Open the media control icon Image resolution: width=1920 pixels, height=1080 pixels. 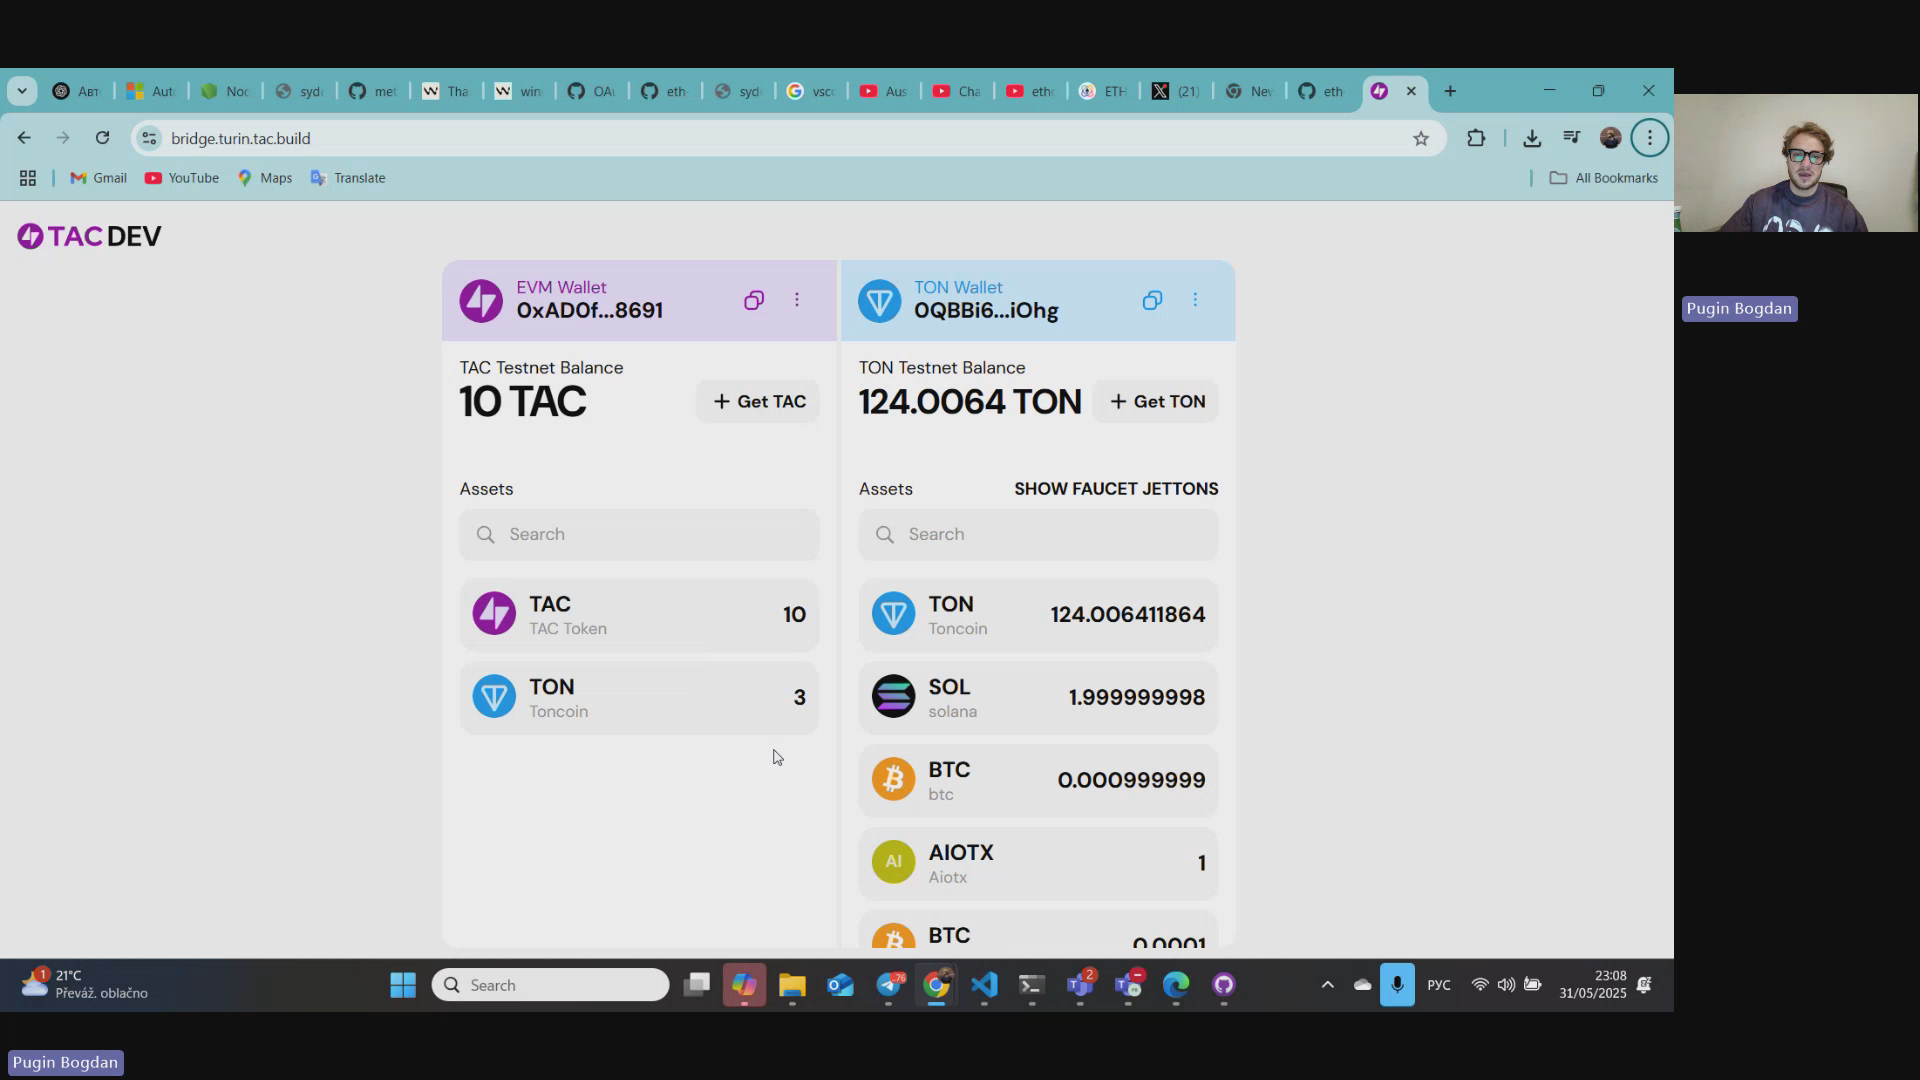1571,138
